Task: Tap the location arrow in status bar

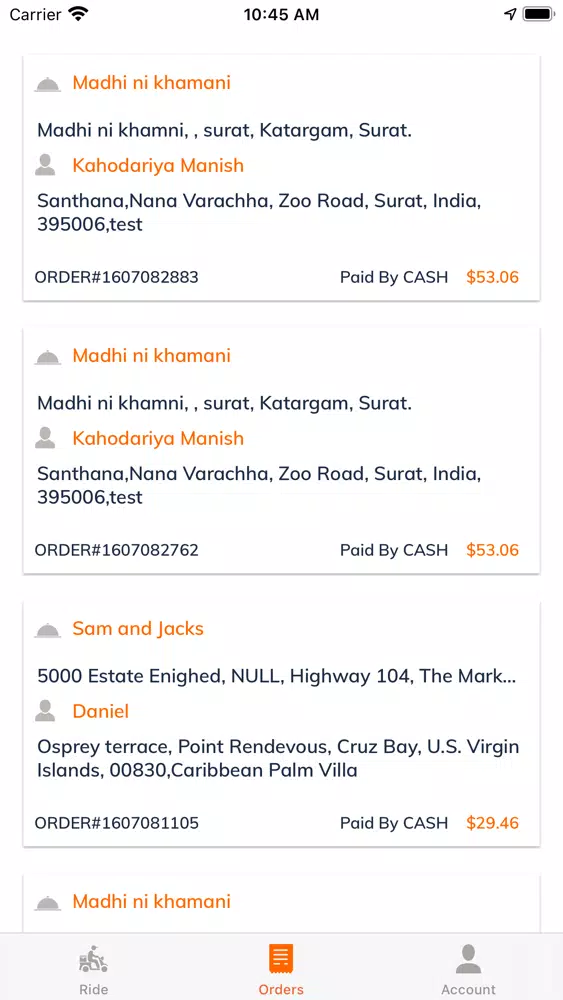Action: tap(510, 14)
